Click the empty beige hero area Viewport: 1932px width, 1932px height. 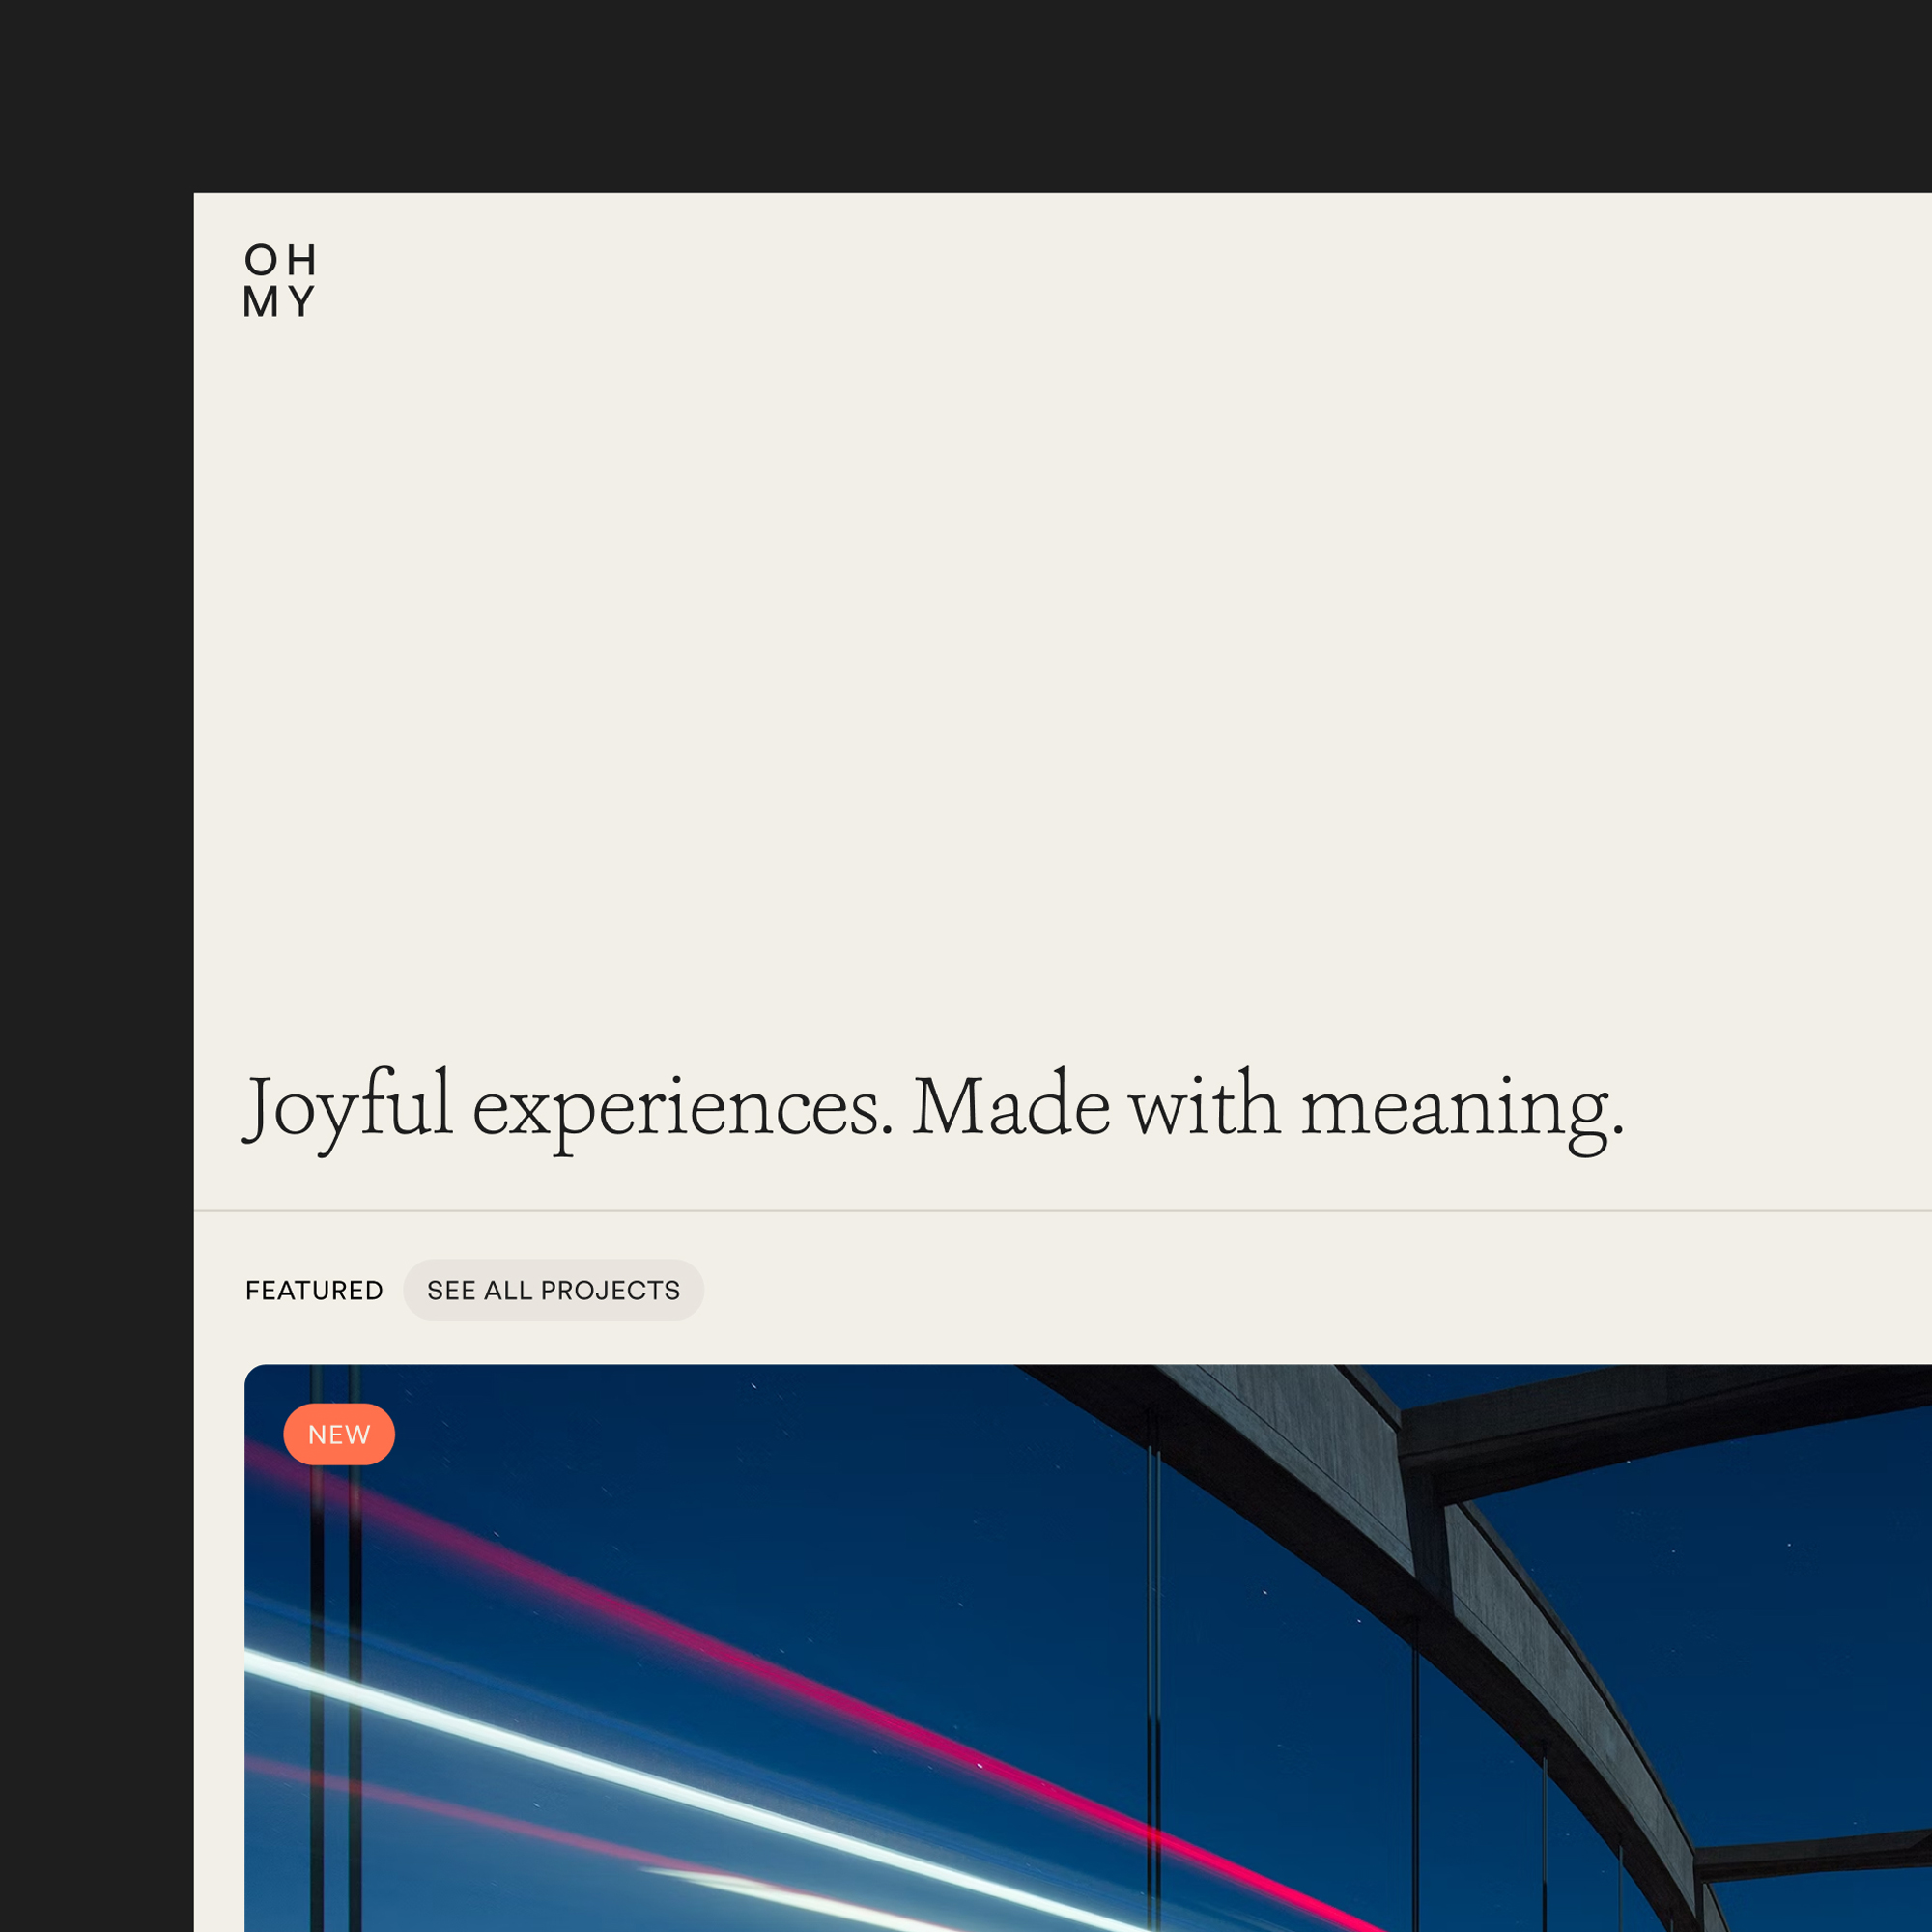1000,650
